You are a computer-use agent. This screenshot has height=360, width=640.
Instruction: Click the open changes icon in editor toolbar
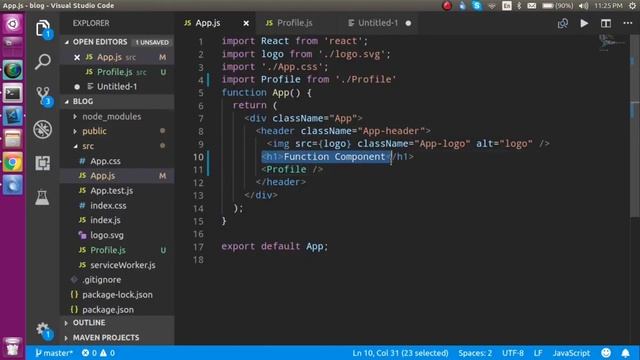[562, 23]
